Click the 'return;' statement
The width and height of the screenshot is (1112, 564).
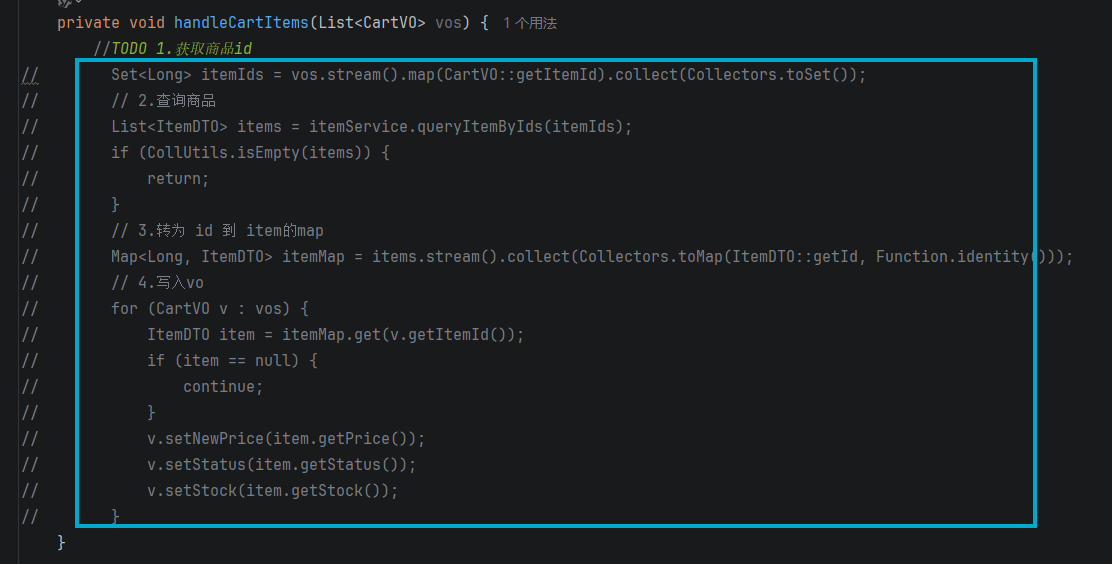[178, 179]
